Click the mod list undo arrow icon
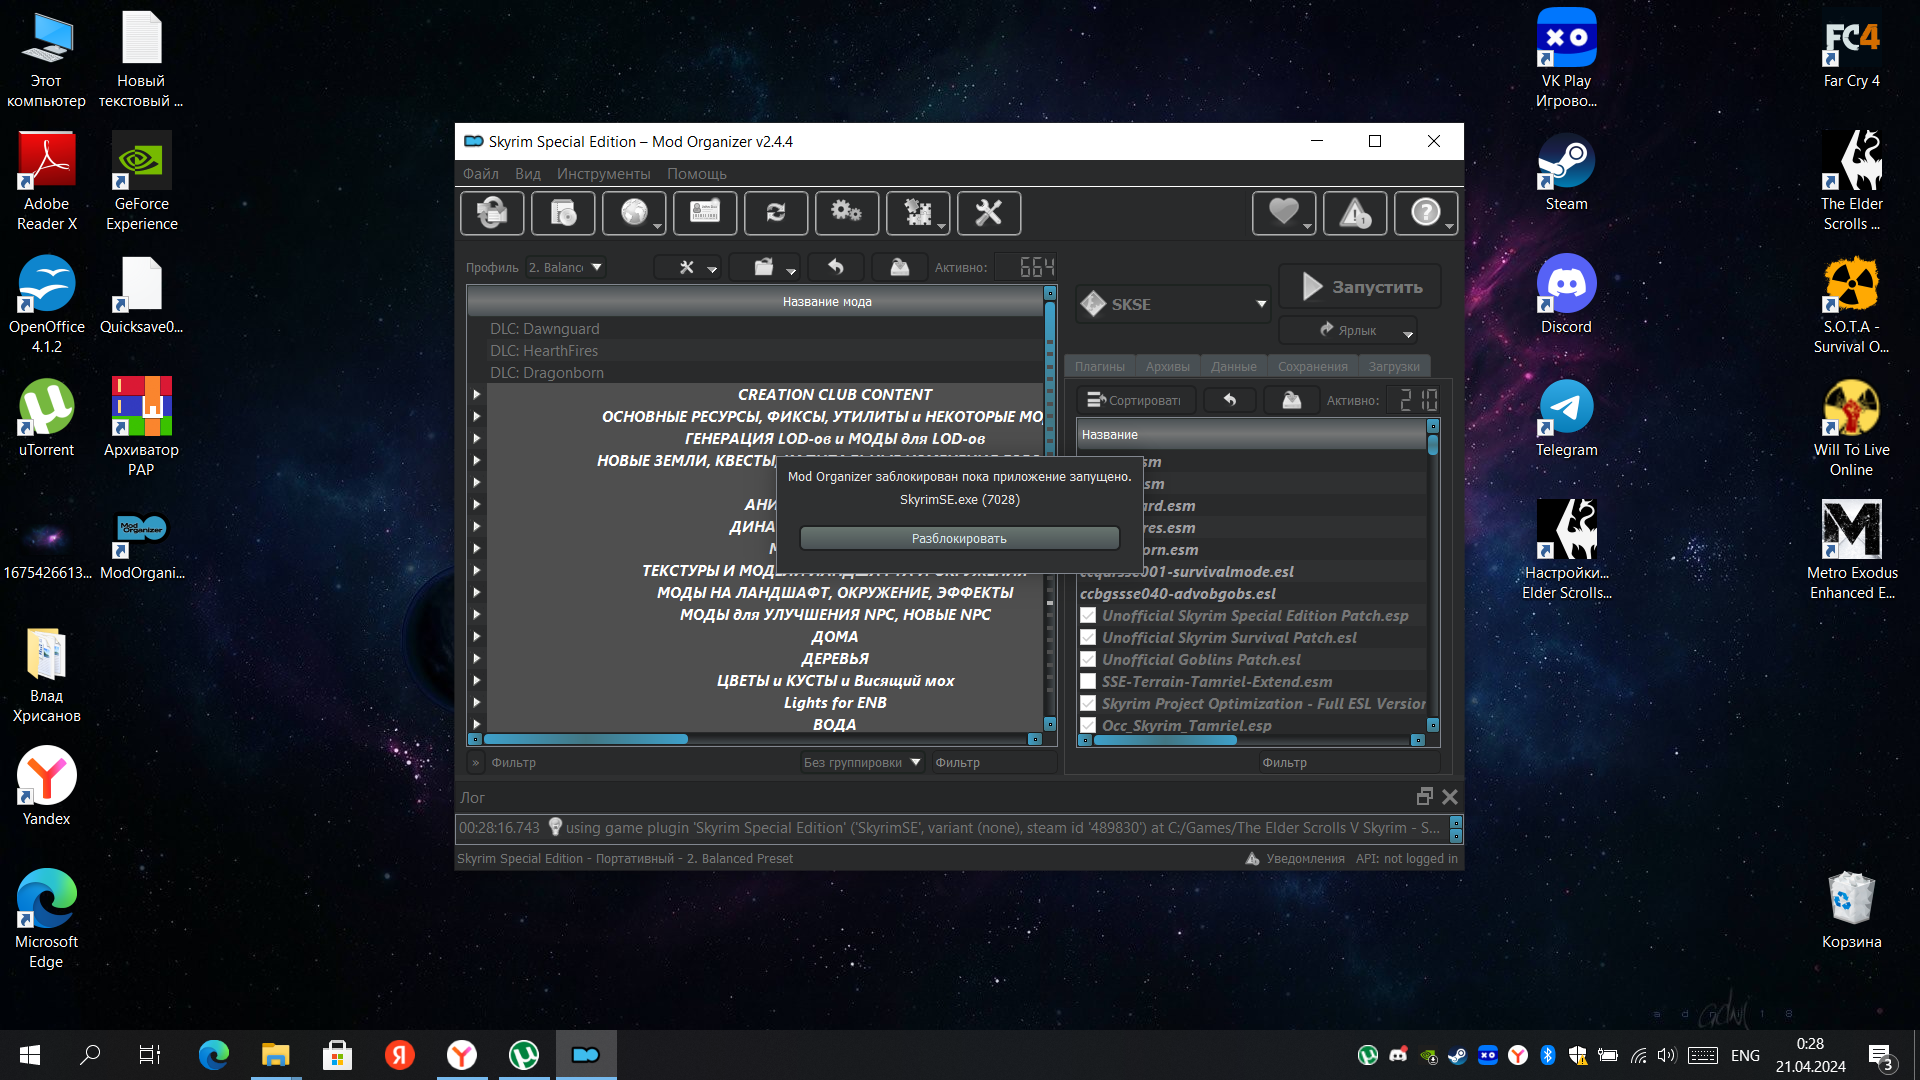This screenshot has height=1080, width=1920. [836, 267]
